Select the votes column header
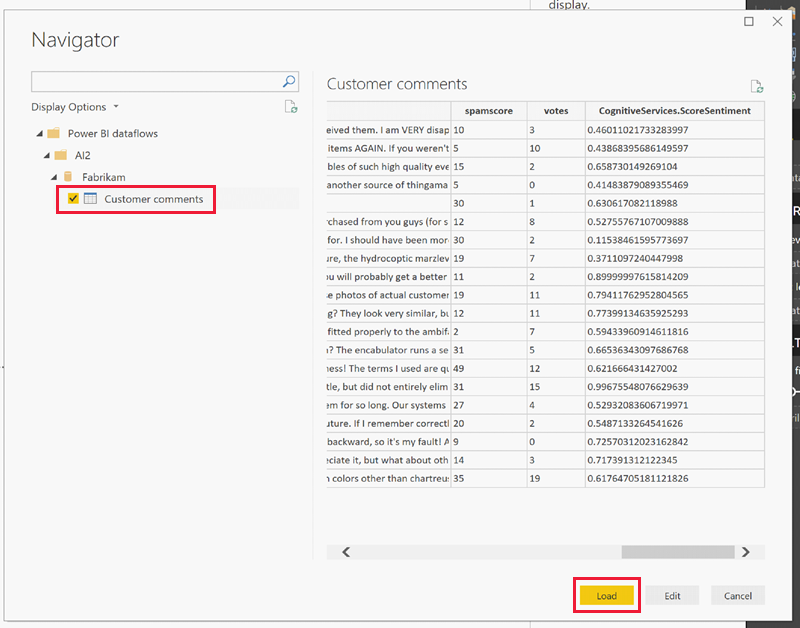 tap(556, 111)
